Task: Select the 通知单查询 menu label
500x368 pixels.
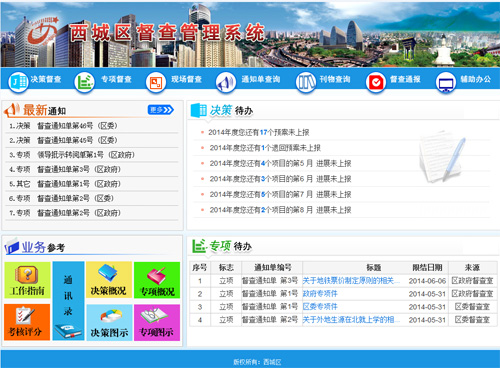Action: pos(261,79)
